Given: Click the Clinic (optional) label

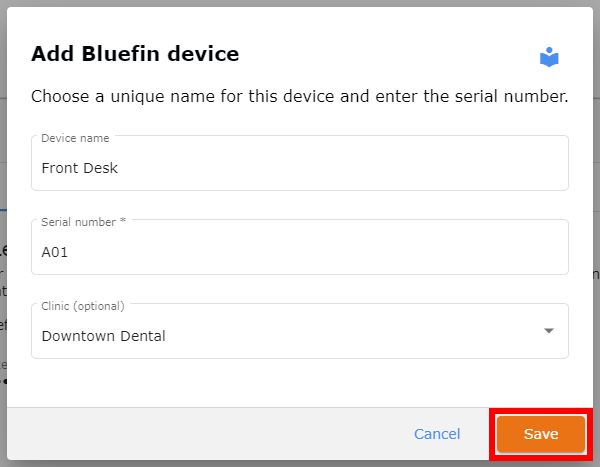Looking at the screenshot, I should (83, 306).
